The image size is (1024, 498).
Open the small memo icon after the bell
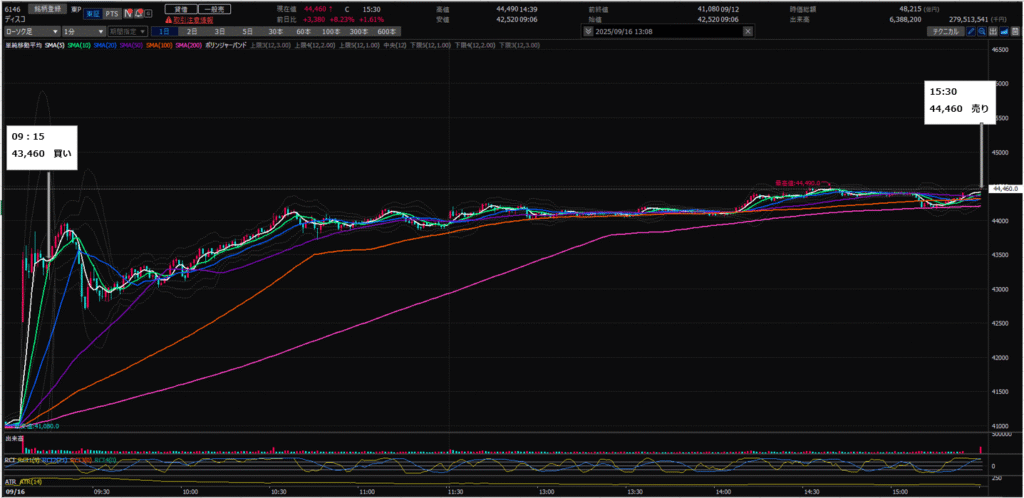(148, 13)
